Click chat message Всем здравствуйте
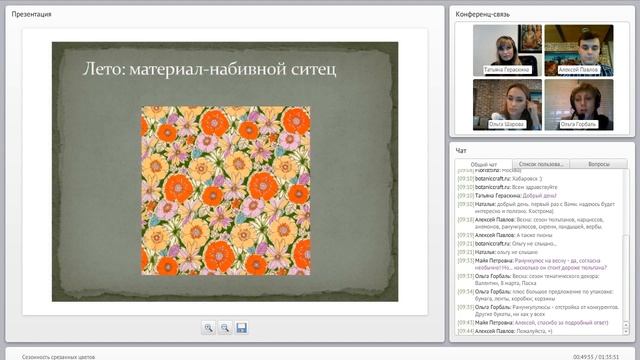Image resolution: width=640 pixels, height=360 pixels. coord(507,187)
